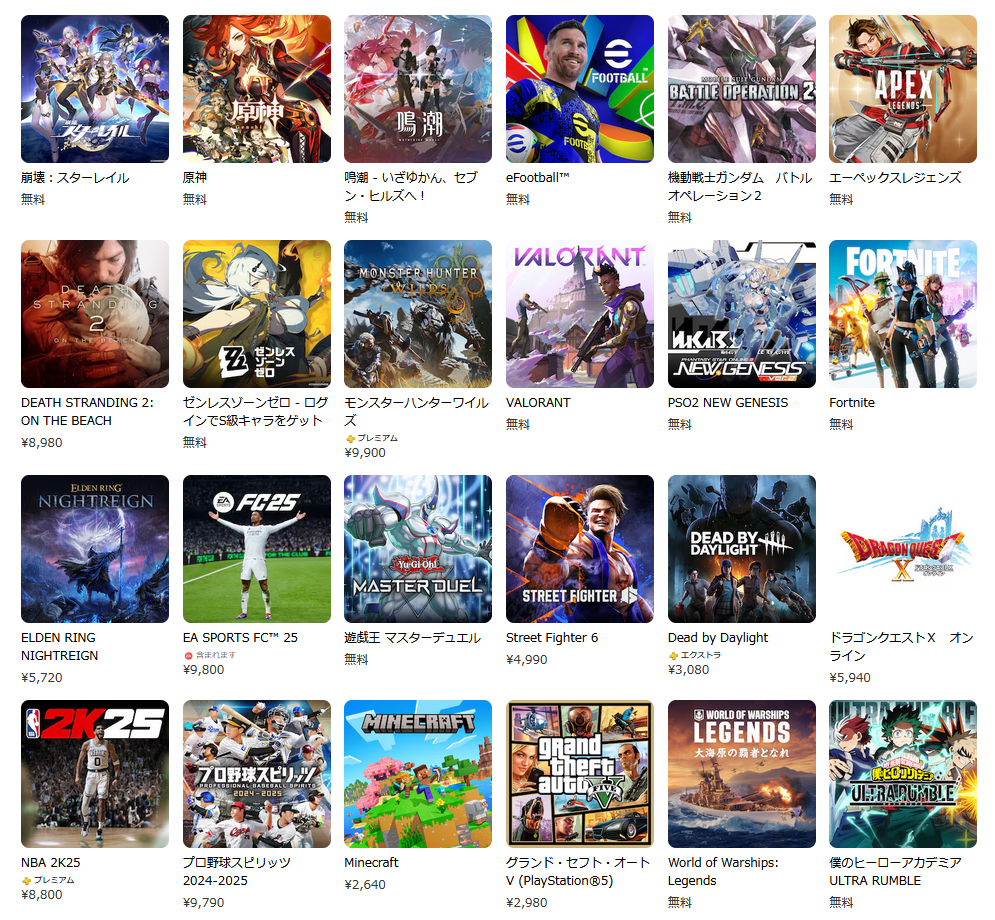This screenshot has height=920, width=995.
Task: Click the VALORANT title text
Action: [x=538, y=403]
